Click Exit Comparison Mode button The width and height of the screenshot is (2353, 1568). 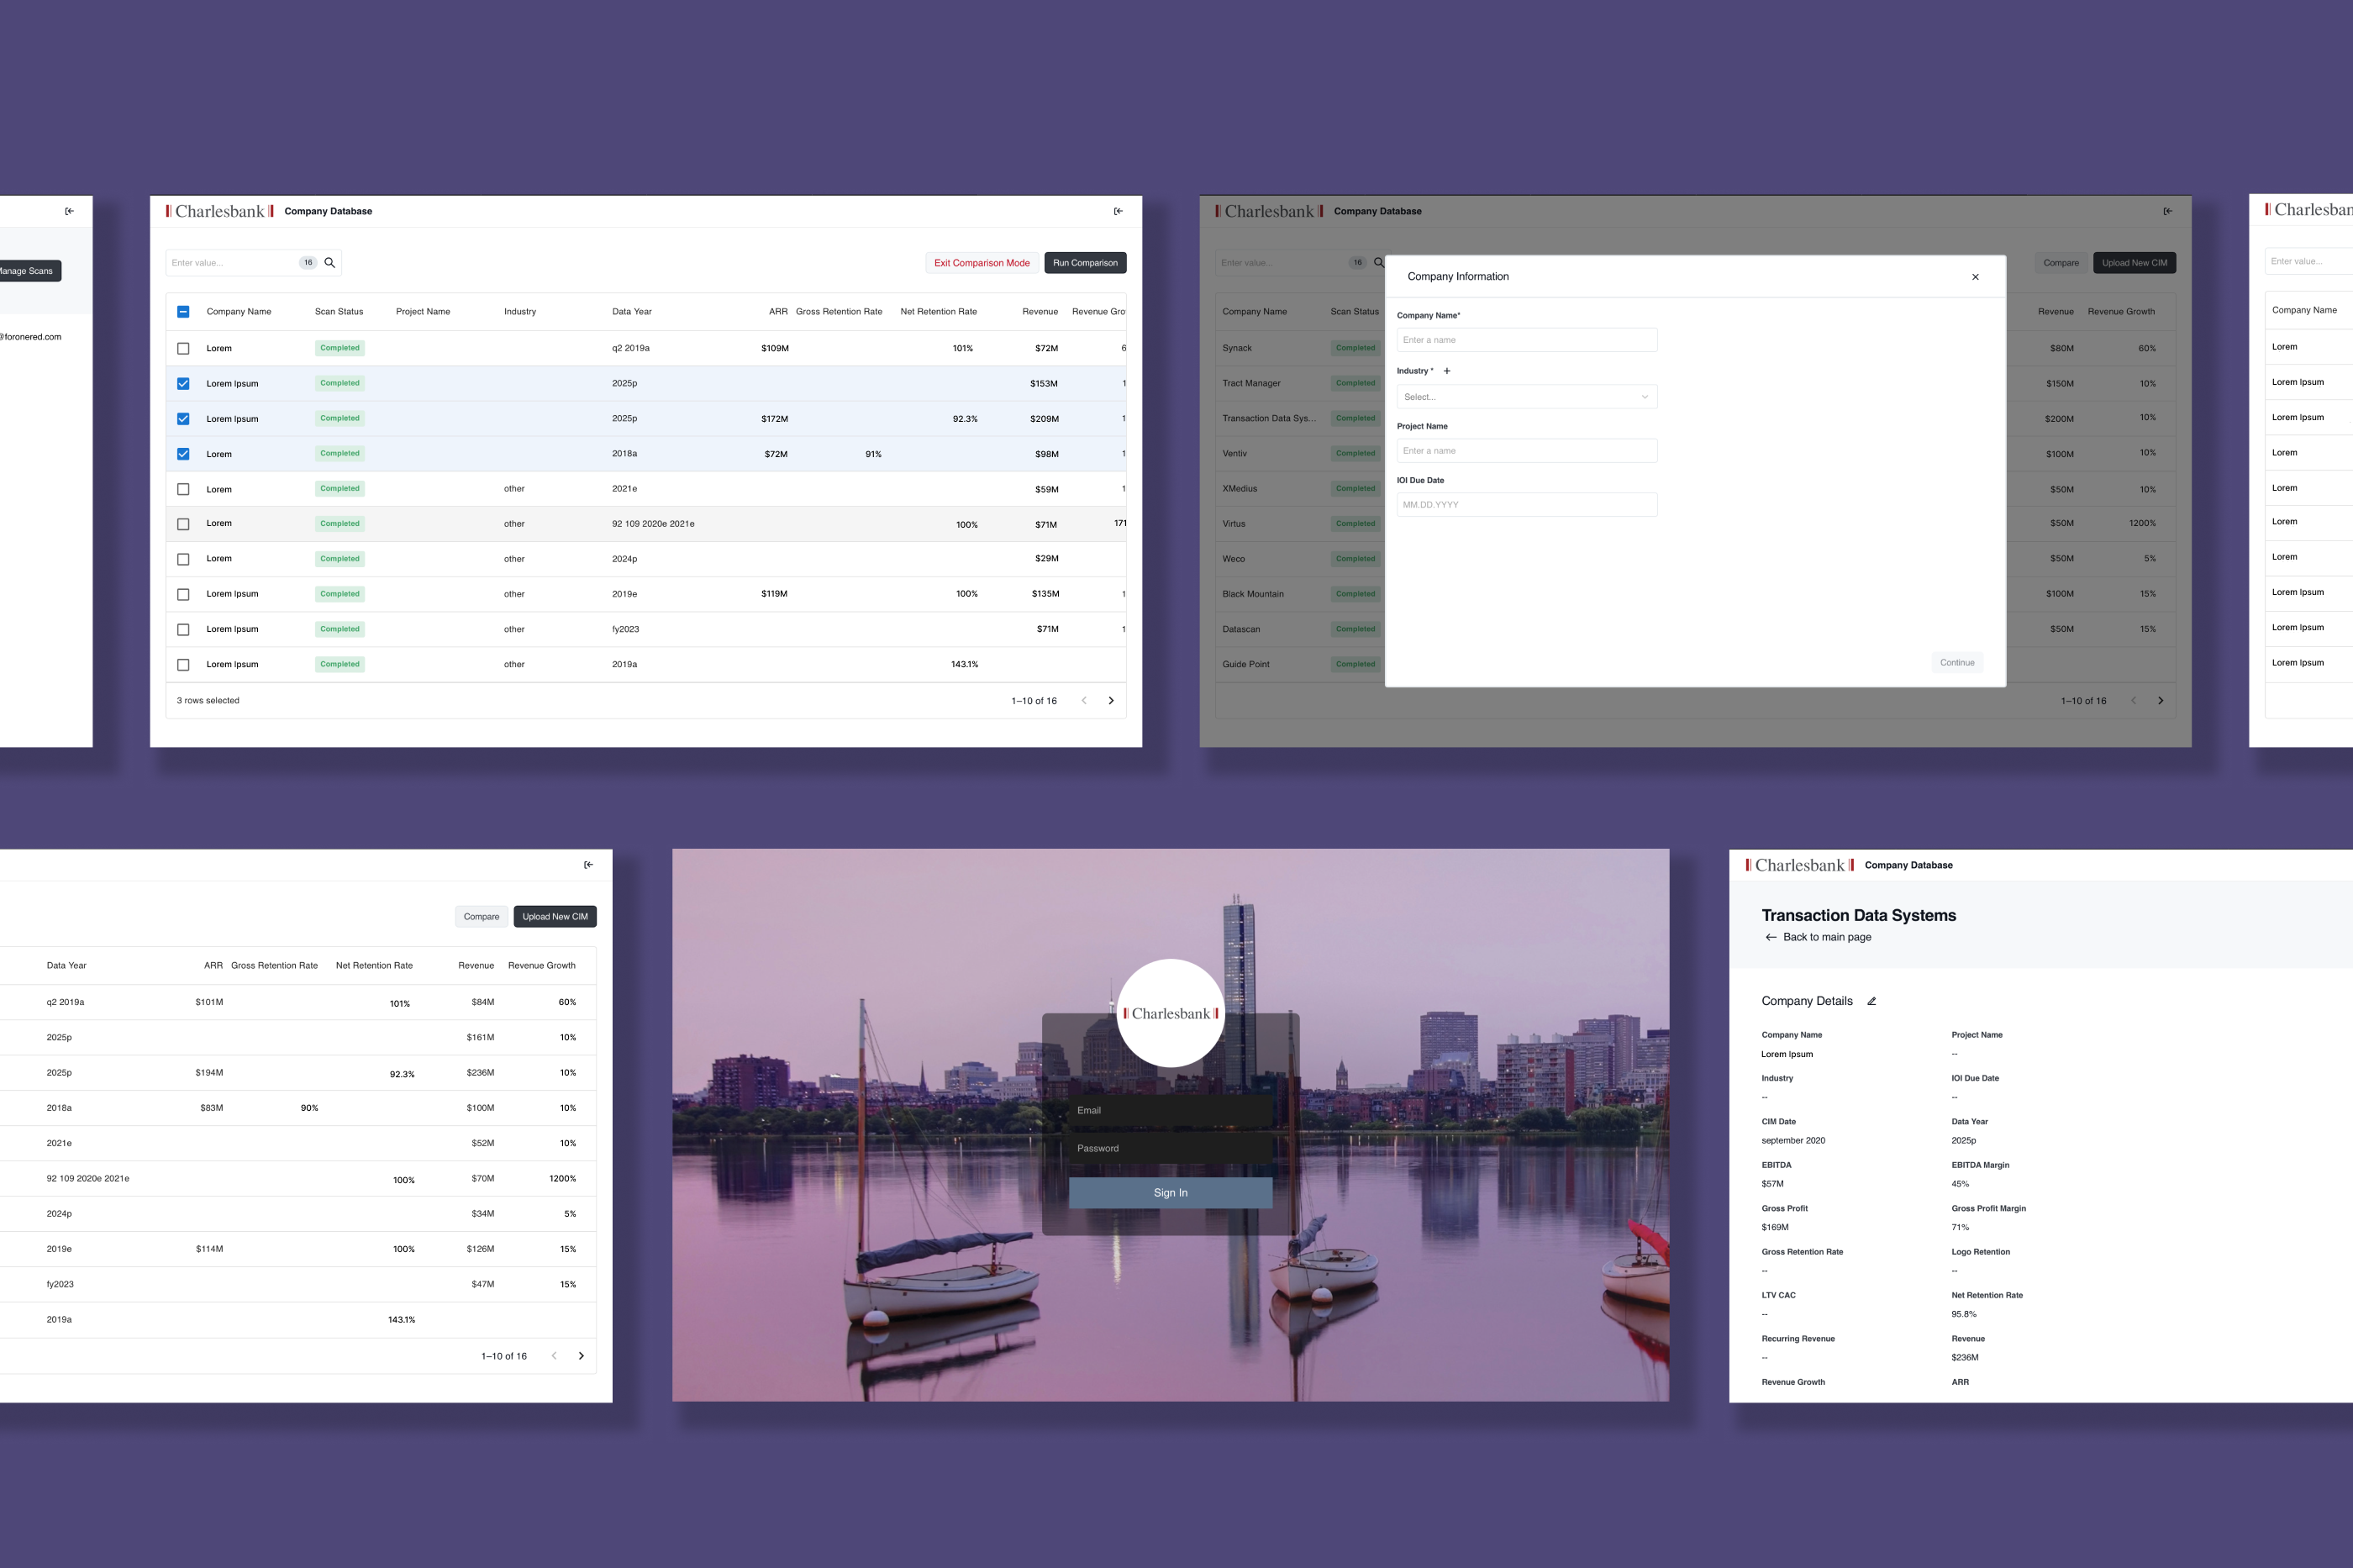[981, 263]
